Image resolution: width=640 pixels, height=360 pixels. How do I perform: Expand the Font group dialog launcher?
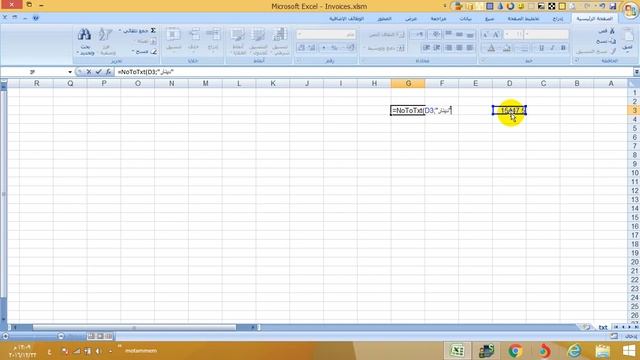tap(483, 60)
